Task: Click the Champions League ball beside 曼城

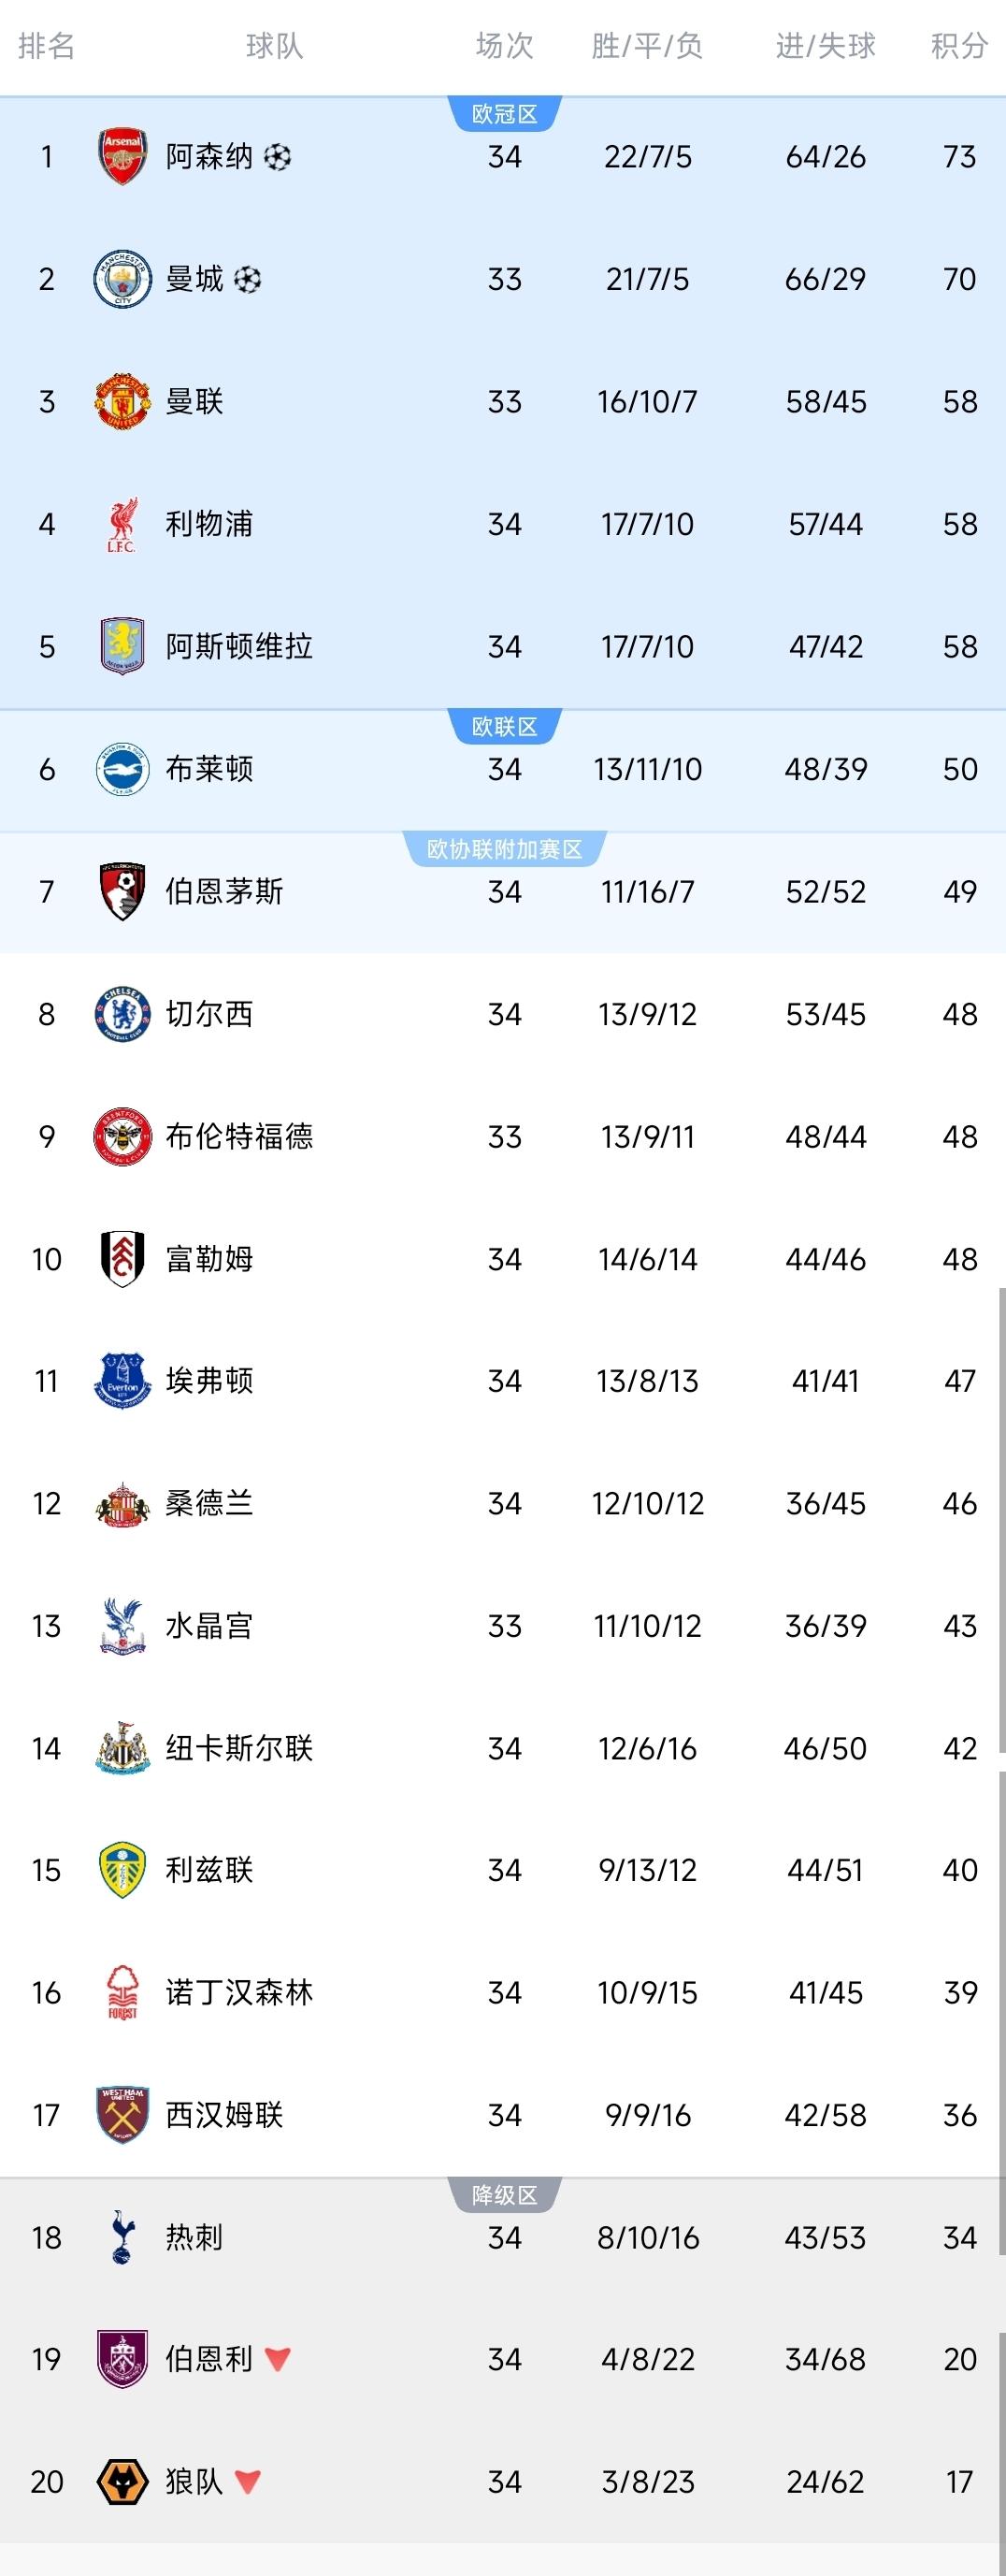Action: (246, 279)
